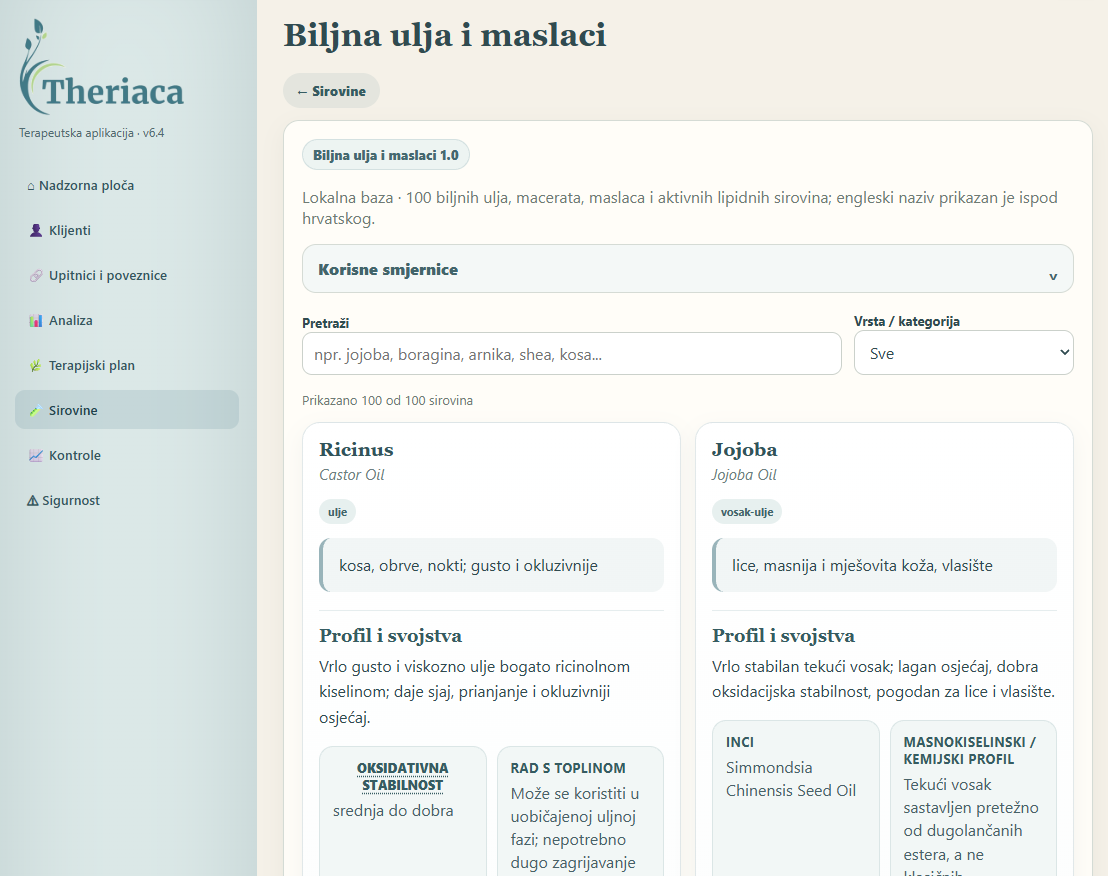Click the herb icon beside Terapijski plan
This screenshot has width=1108, height=876.
pyautogui.click(x=35, y=365)
